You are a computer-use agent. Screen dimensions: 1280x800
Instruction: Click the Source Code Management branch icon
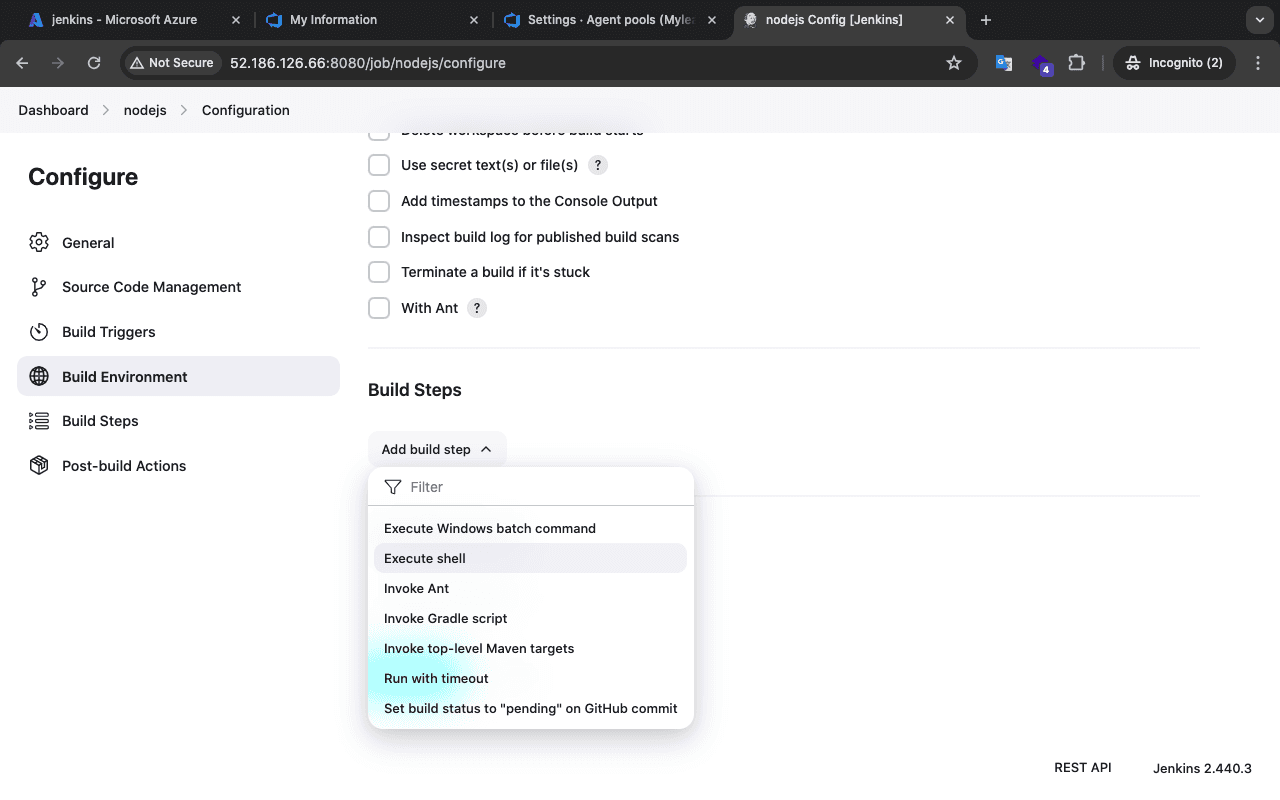coord(39,287)
